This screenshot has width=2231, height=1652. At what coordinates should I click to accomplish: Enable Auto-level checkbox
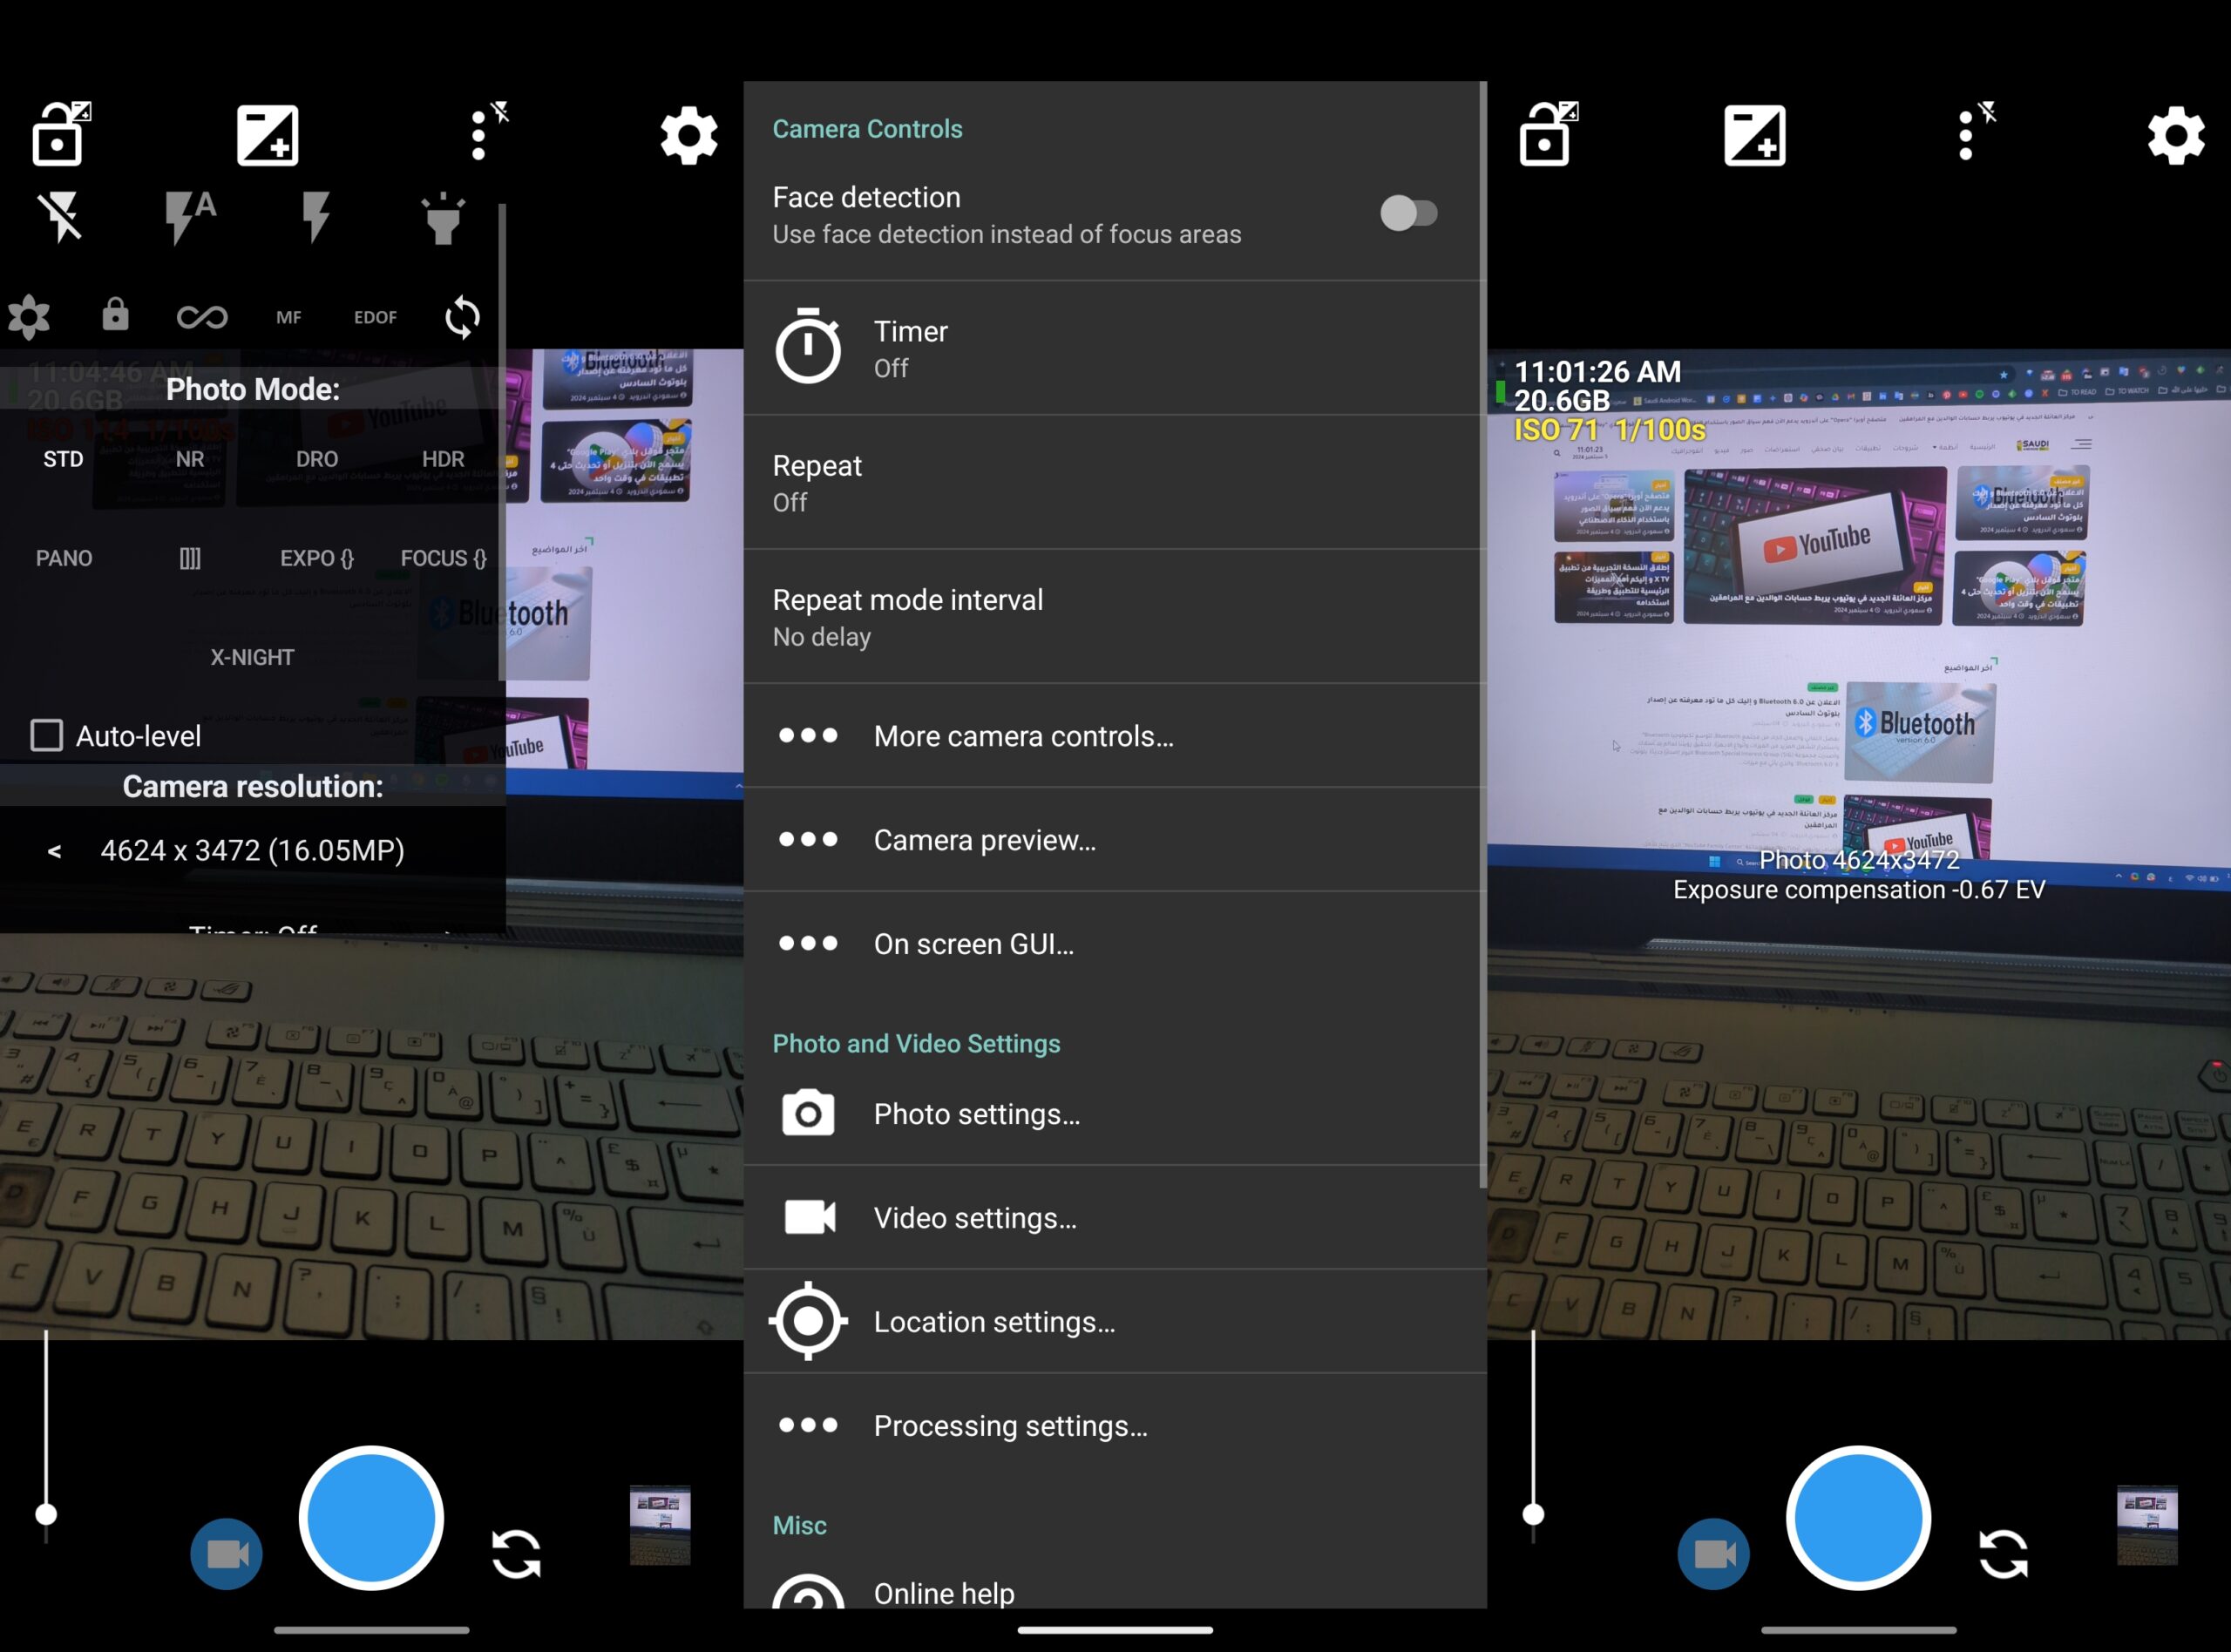coord(44,732)
